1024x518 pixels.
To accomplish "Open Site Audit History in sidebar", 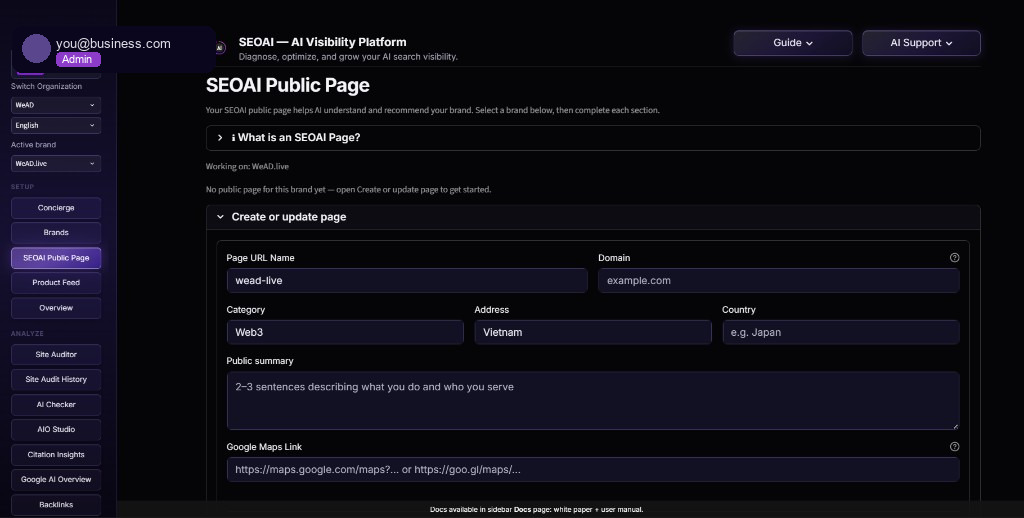I will (x=56, y=380).
